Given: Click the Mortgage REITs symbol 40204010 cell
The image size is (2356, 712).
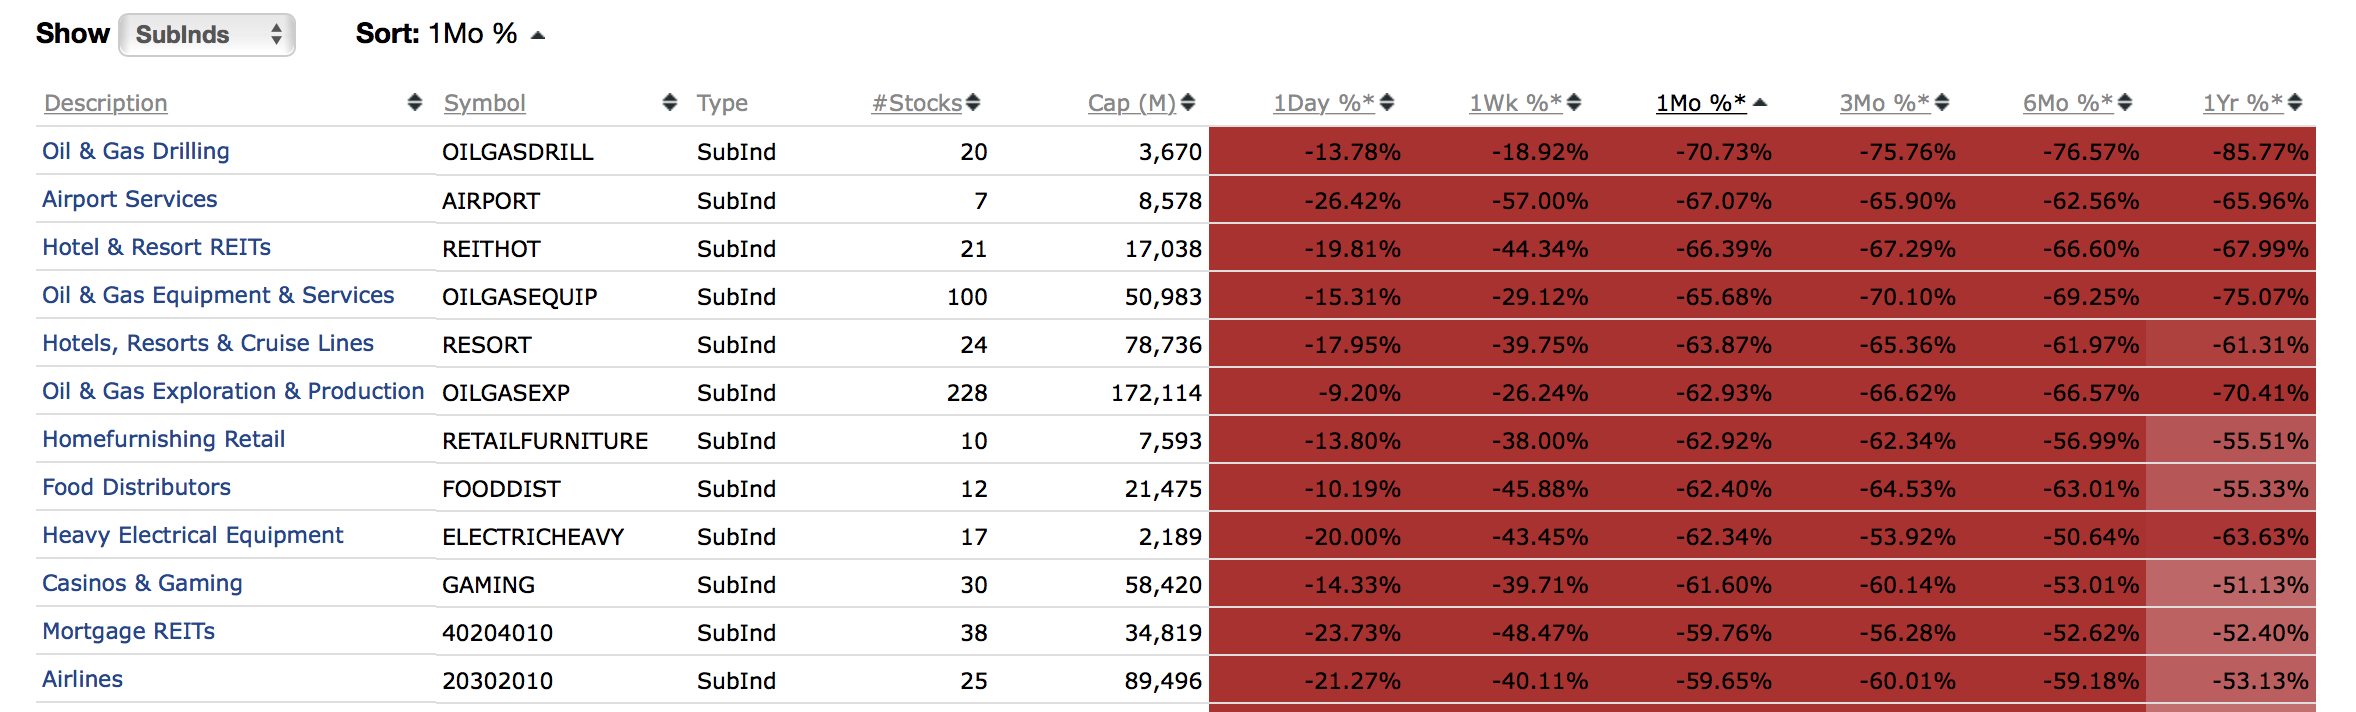Looking at the screenshot, I should click(x=497, y=633).
